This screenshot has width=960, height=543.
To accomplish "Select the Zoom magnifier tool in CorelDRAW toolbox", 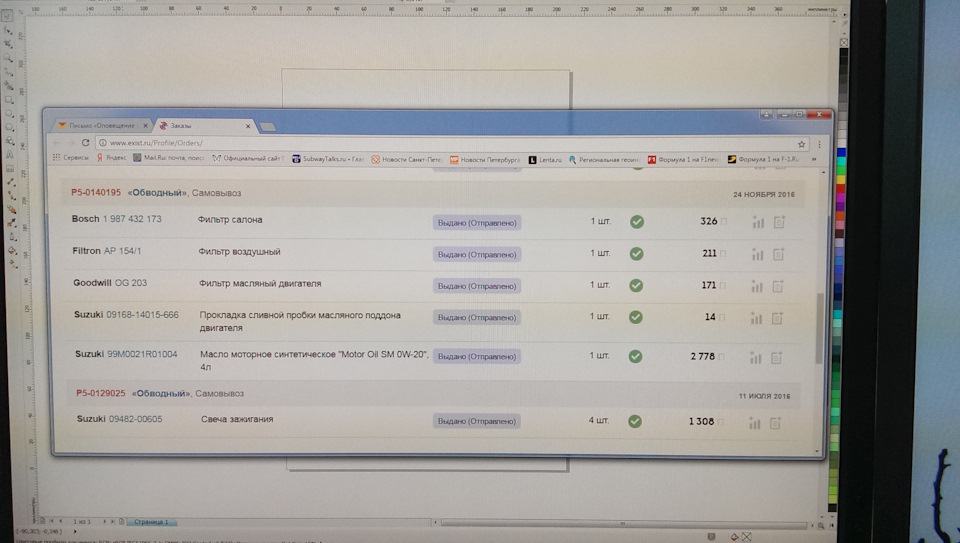I will pos(7,57).
